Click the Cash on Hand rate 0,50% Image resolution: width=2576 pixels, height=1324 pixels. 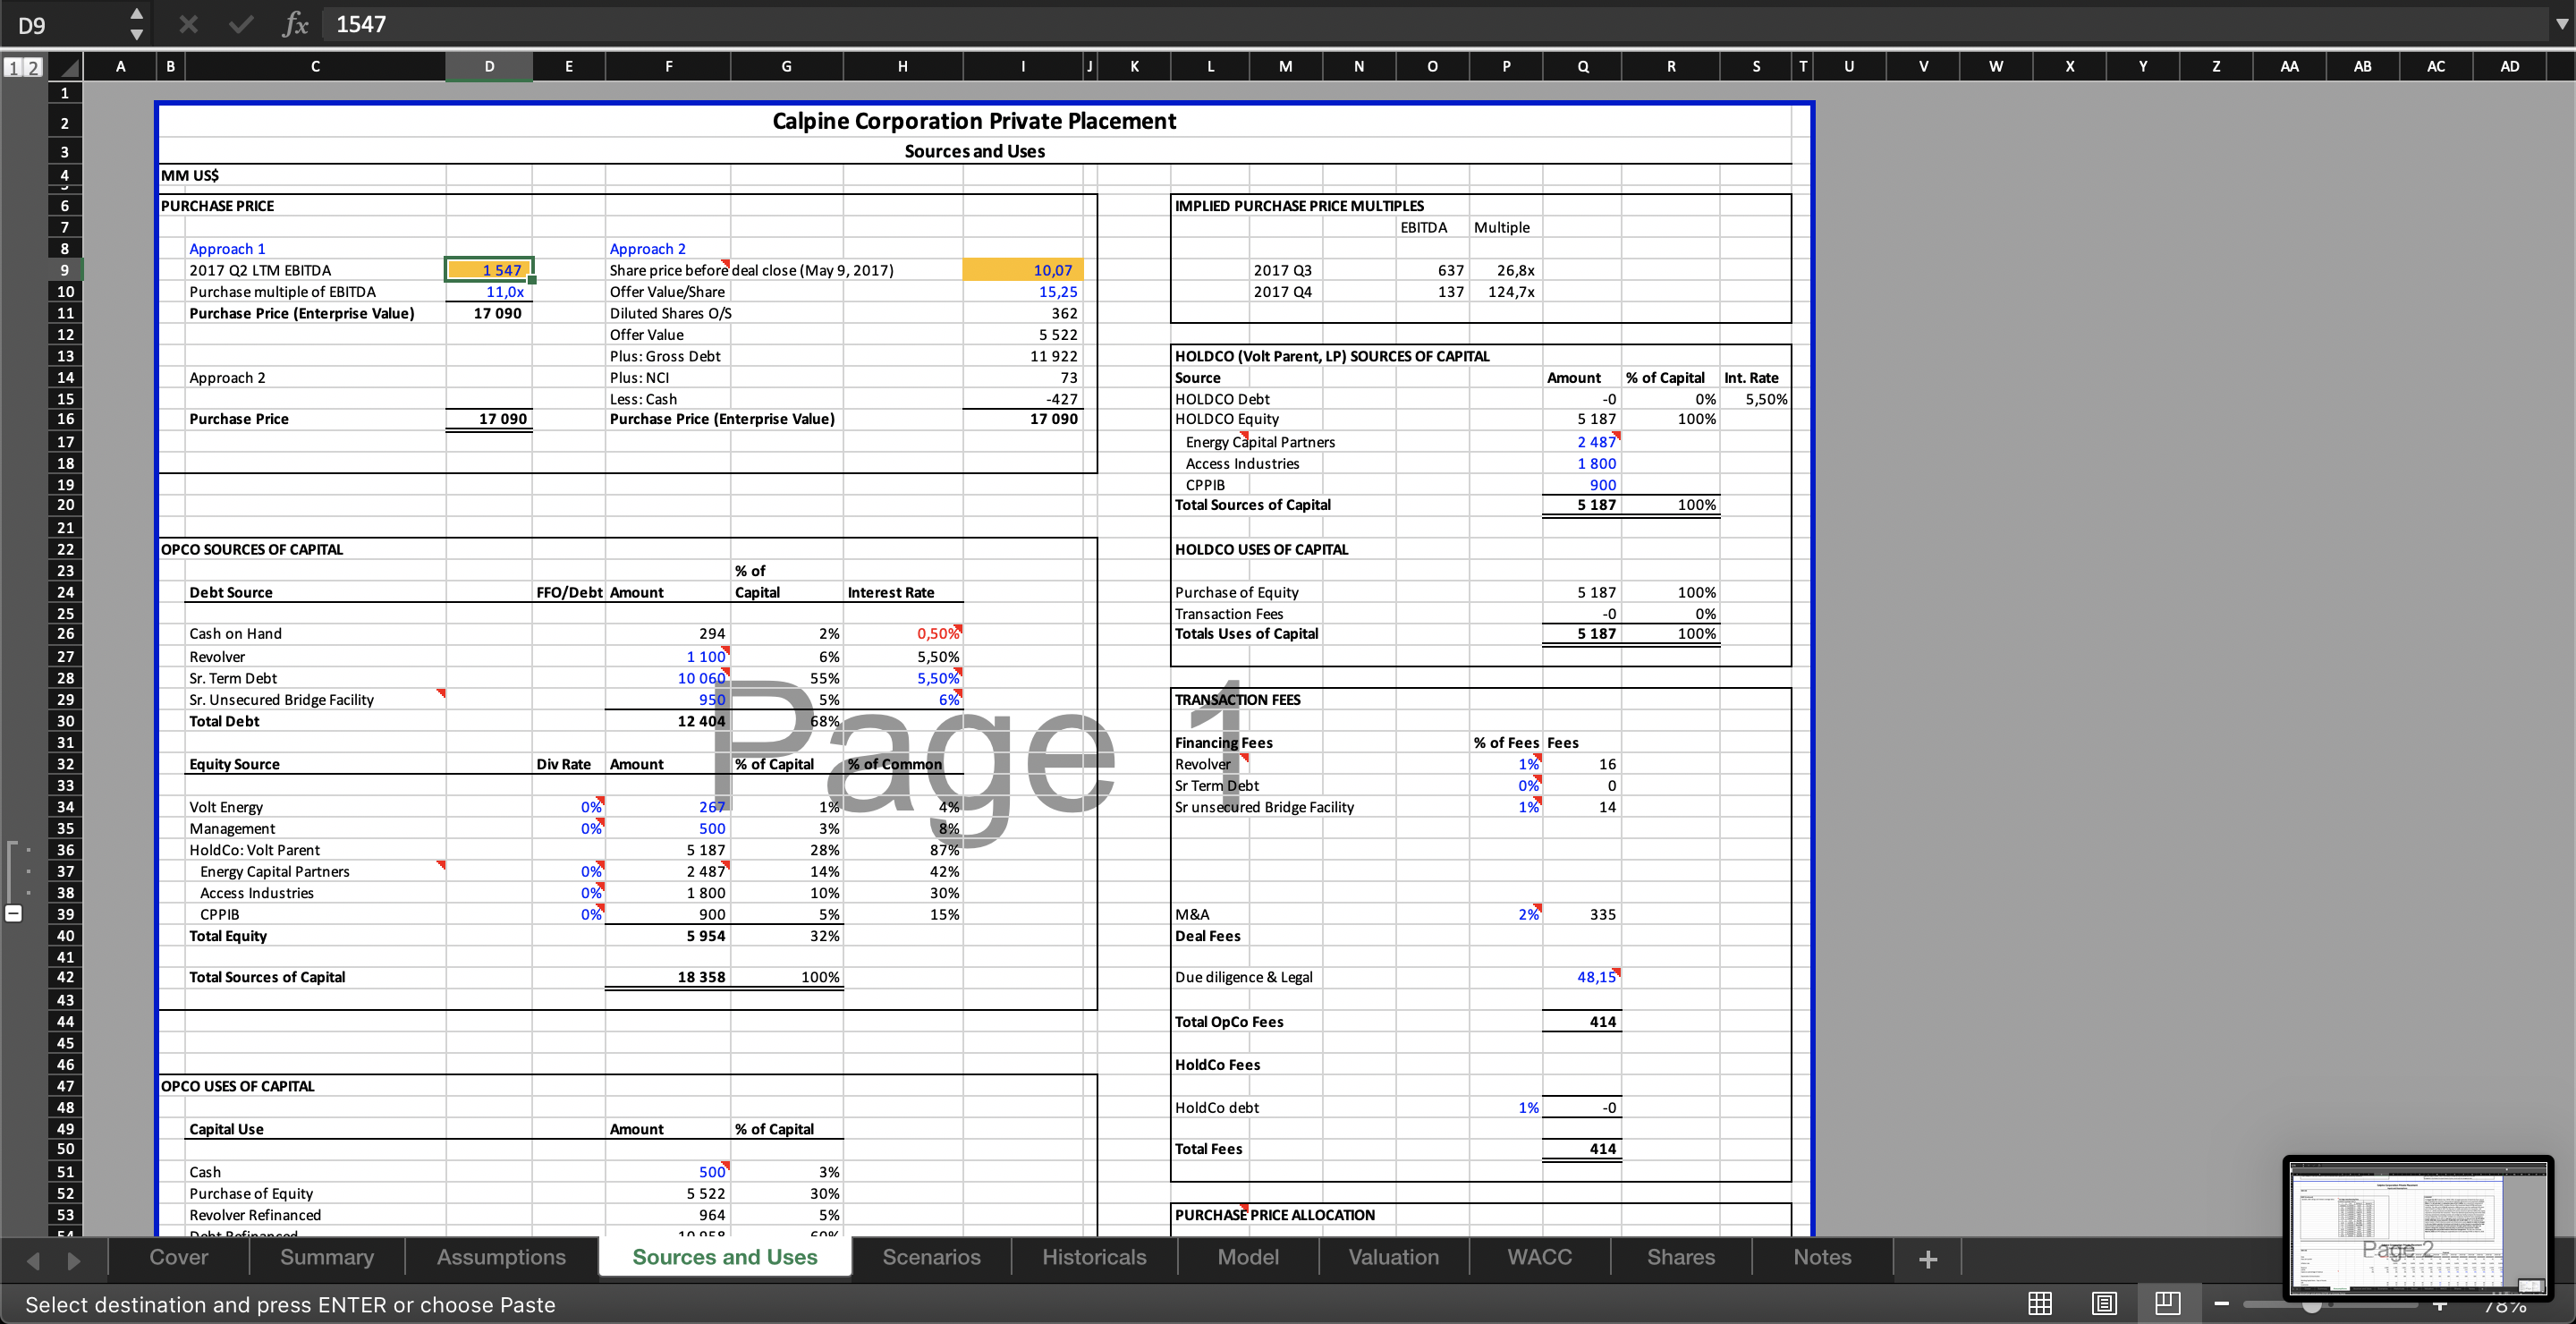(903, 634)
